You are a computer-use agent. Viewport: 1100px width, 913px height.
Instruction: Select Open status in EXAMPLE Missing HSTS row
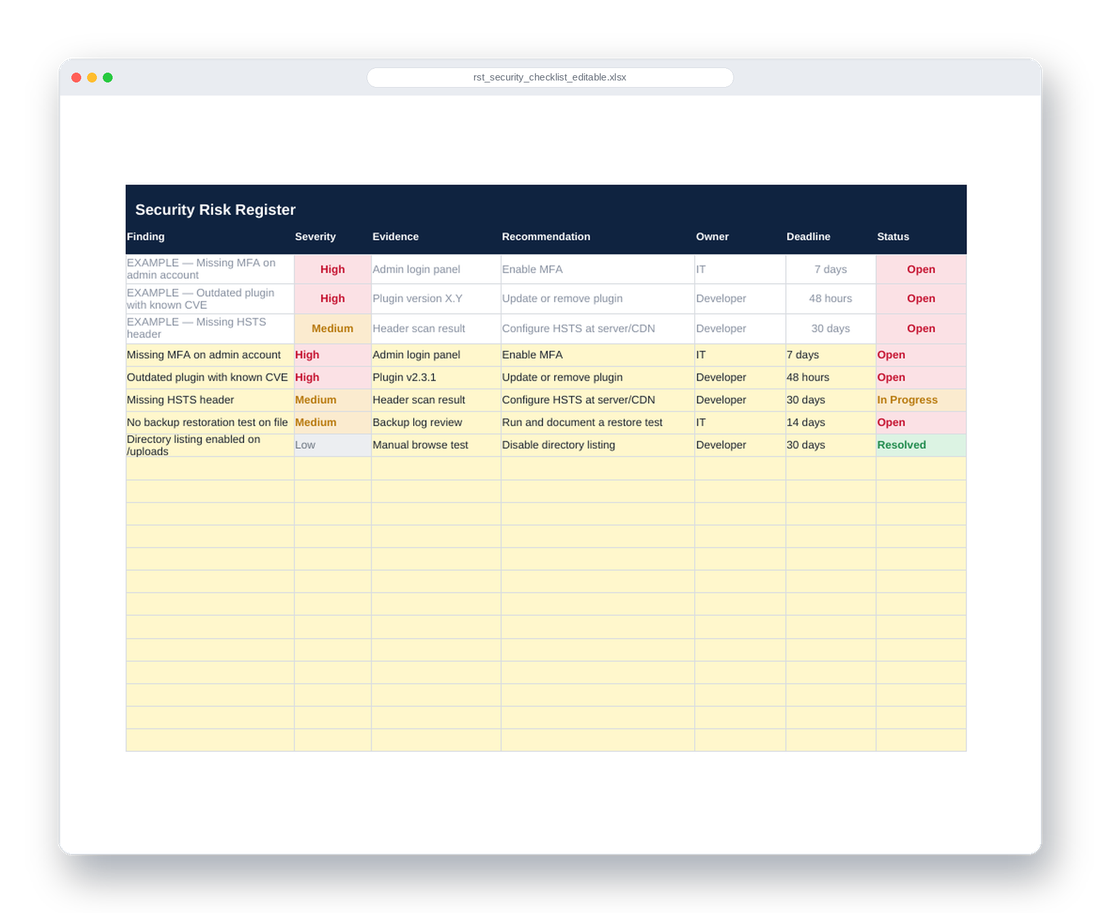point(921,328)
